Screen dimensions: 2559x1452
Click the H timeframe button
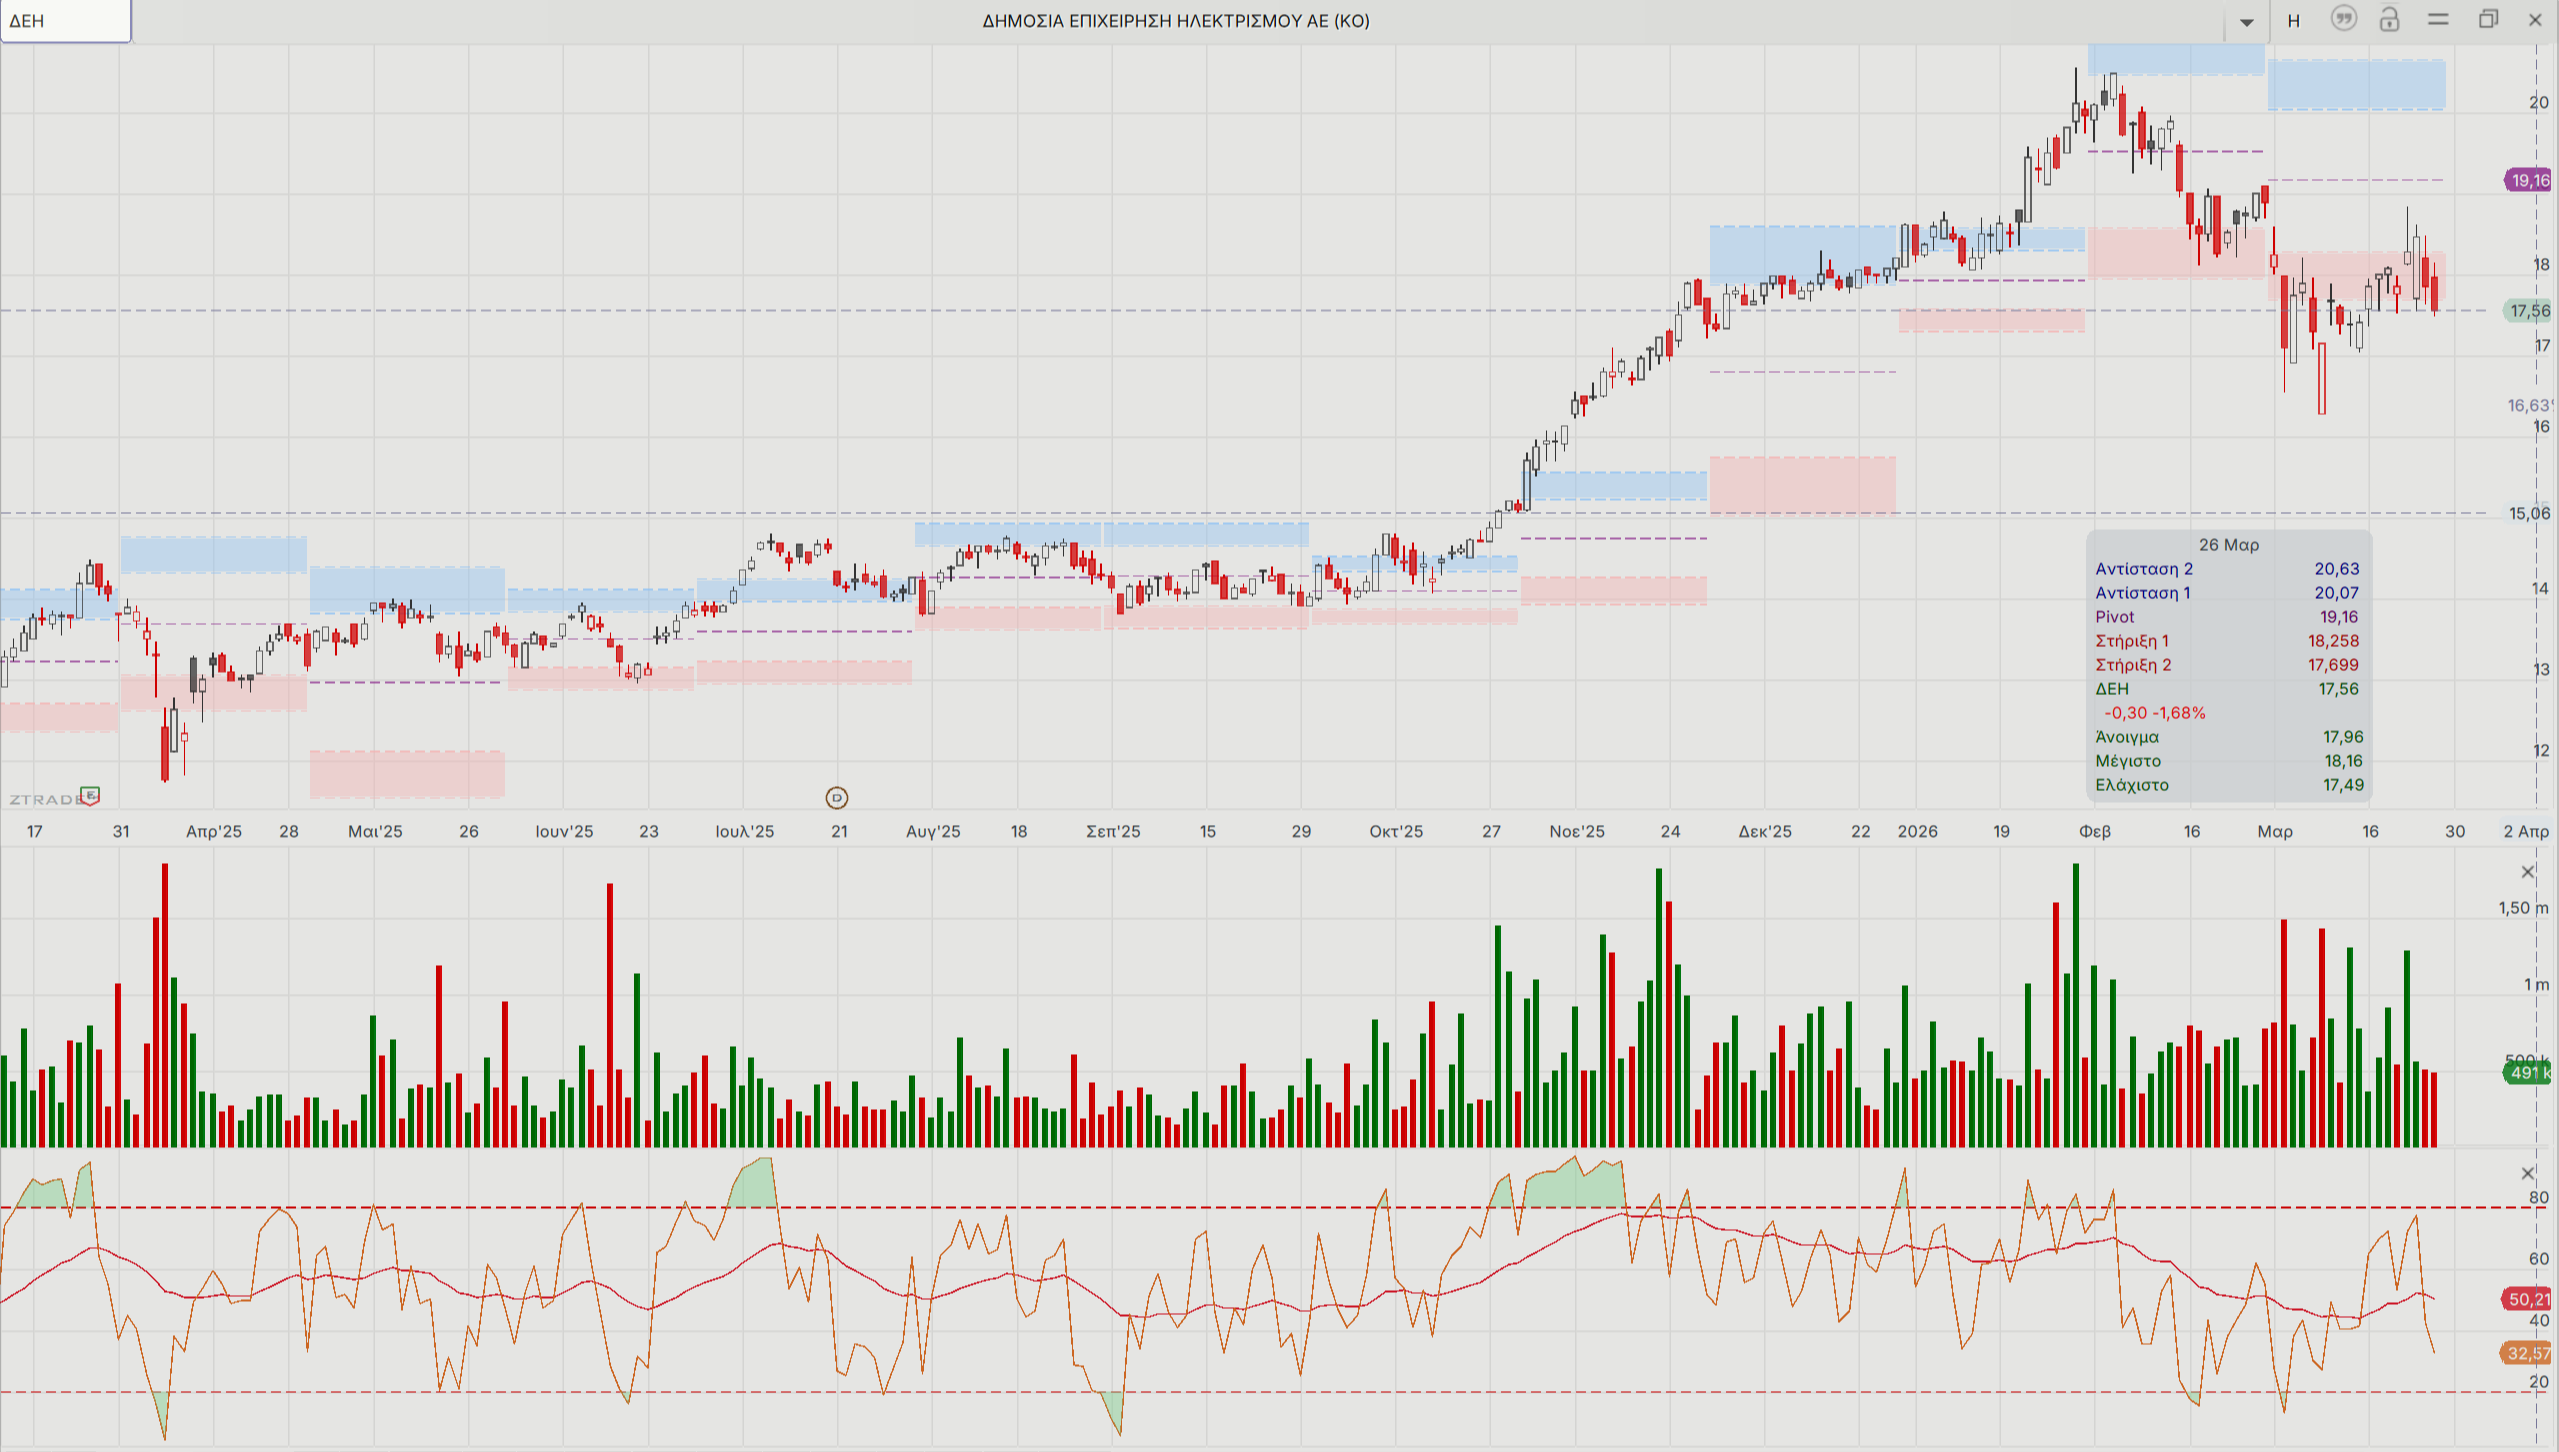[x=2294, y=21]
